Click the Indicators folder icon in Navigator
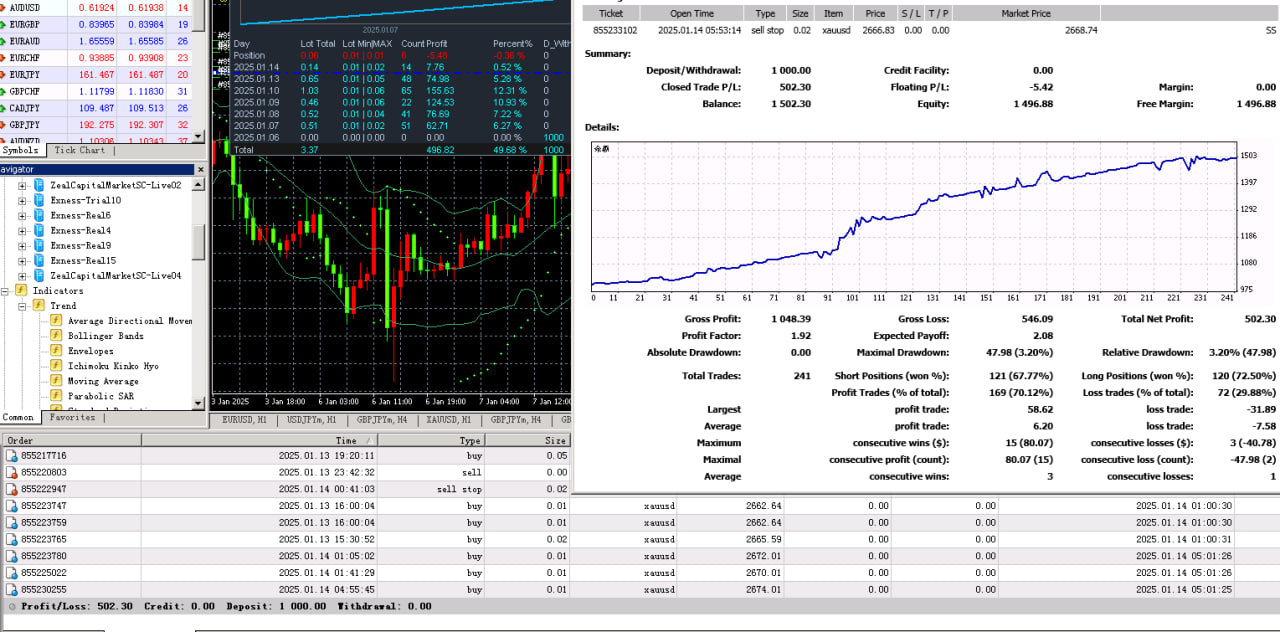This screenshot has width=1280, height=632. coord(21,290)
